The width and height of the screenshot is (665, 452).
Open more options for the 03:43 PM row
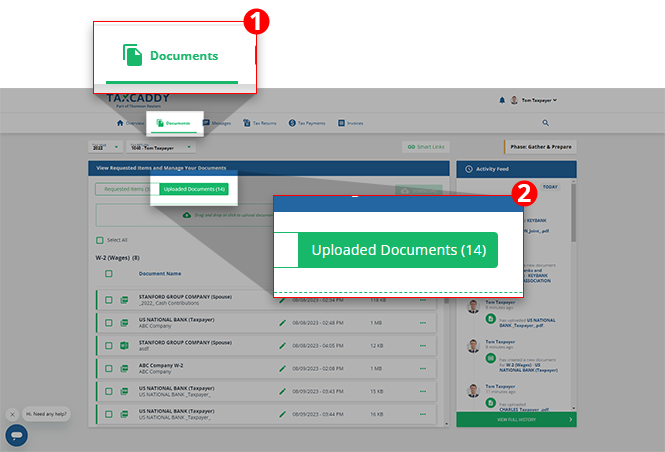pyautogui.click(x=423, y=391)
